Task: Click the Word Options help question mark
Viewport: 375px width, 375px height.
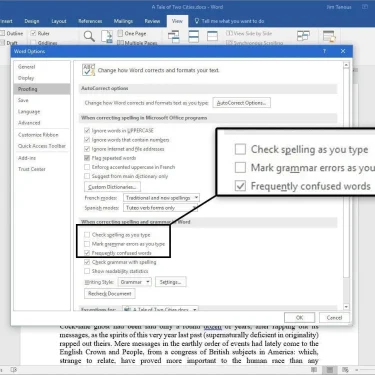Action: click(x=324, y=51)
